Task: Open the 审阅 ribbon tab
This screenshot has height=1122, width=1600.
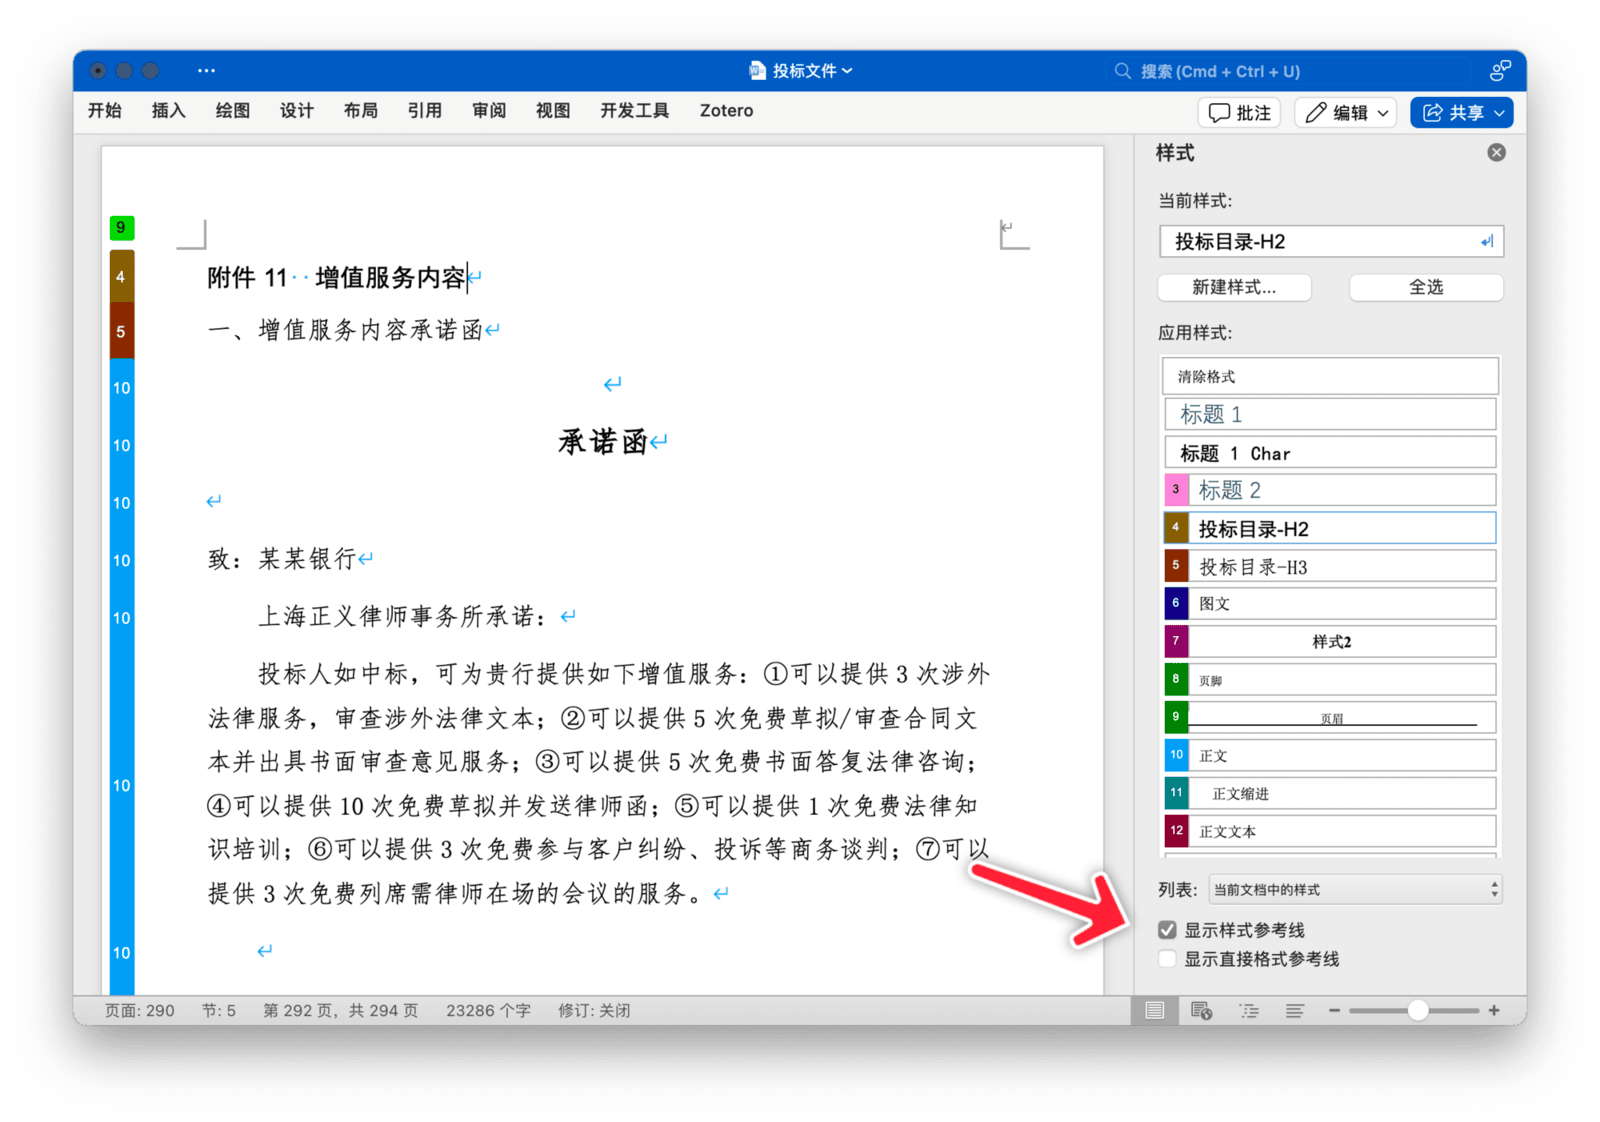Action: point(489,111)
